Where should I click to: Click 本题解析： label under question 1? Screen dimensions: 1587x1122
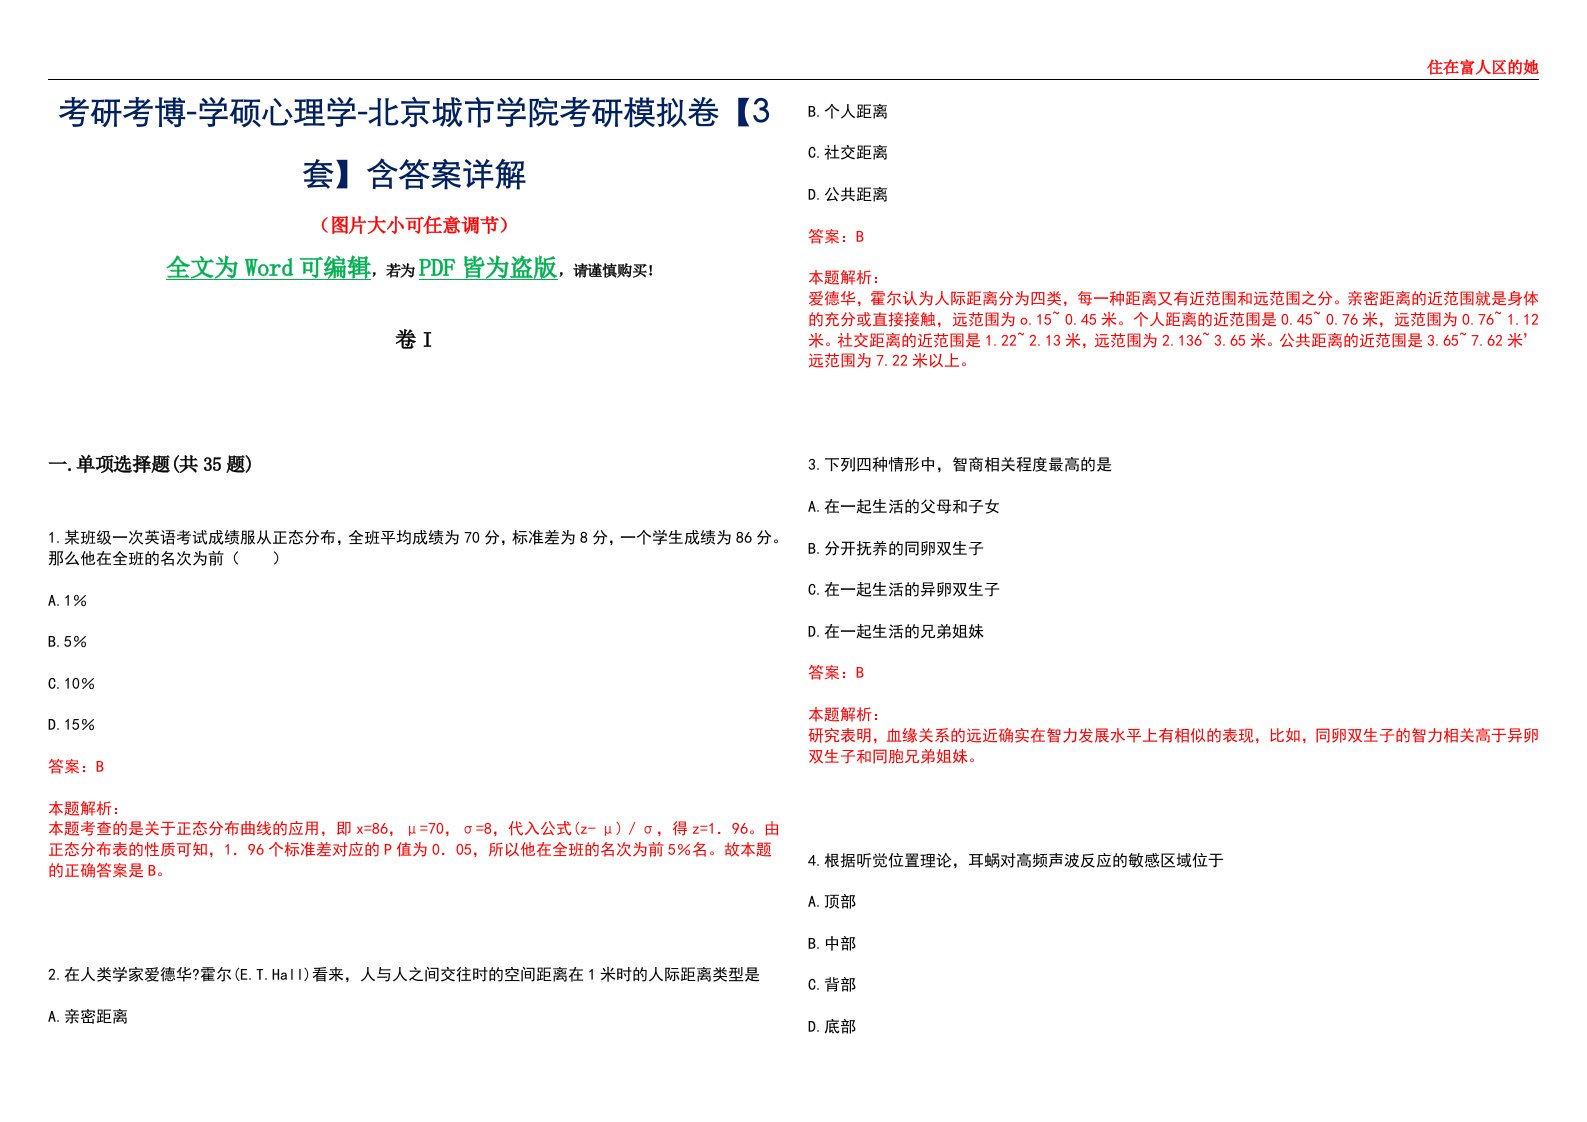[x=84, y=808]
